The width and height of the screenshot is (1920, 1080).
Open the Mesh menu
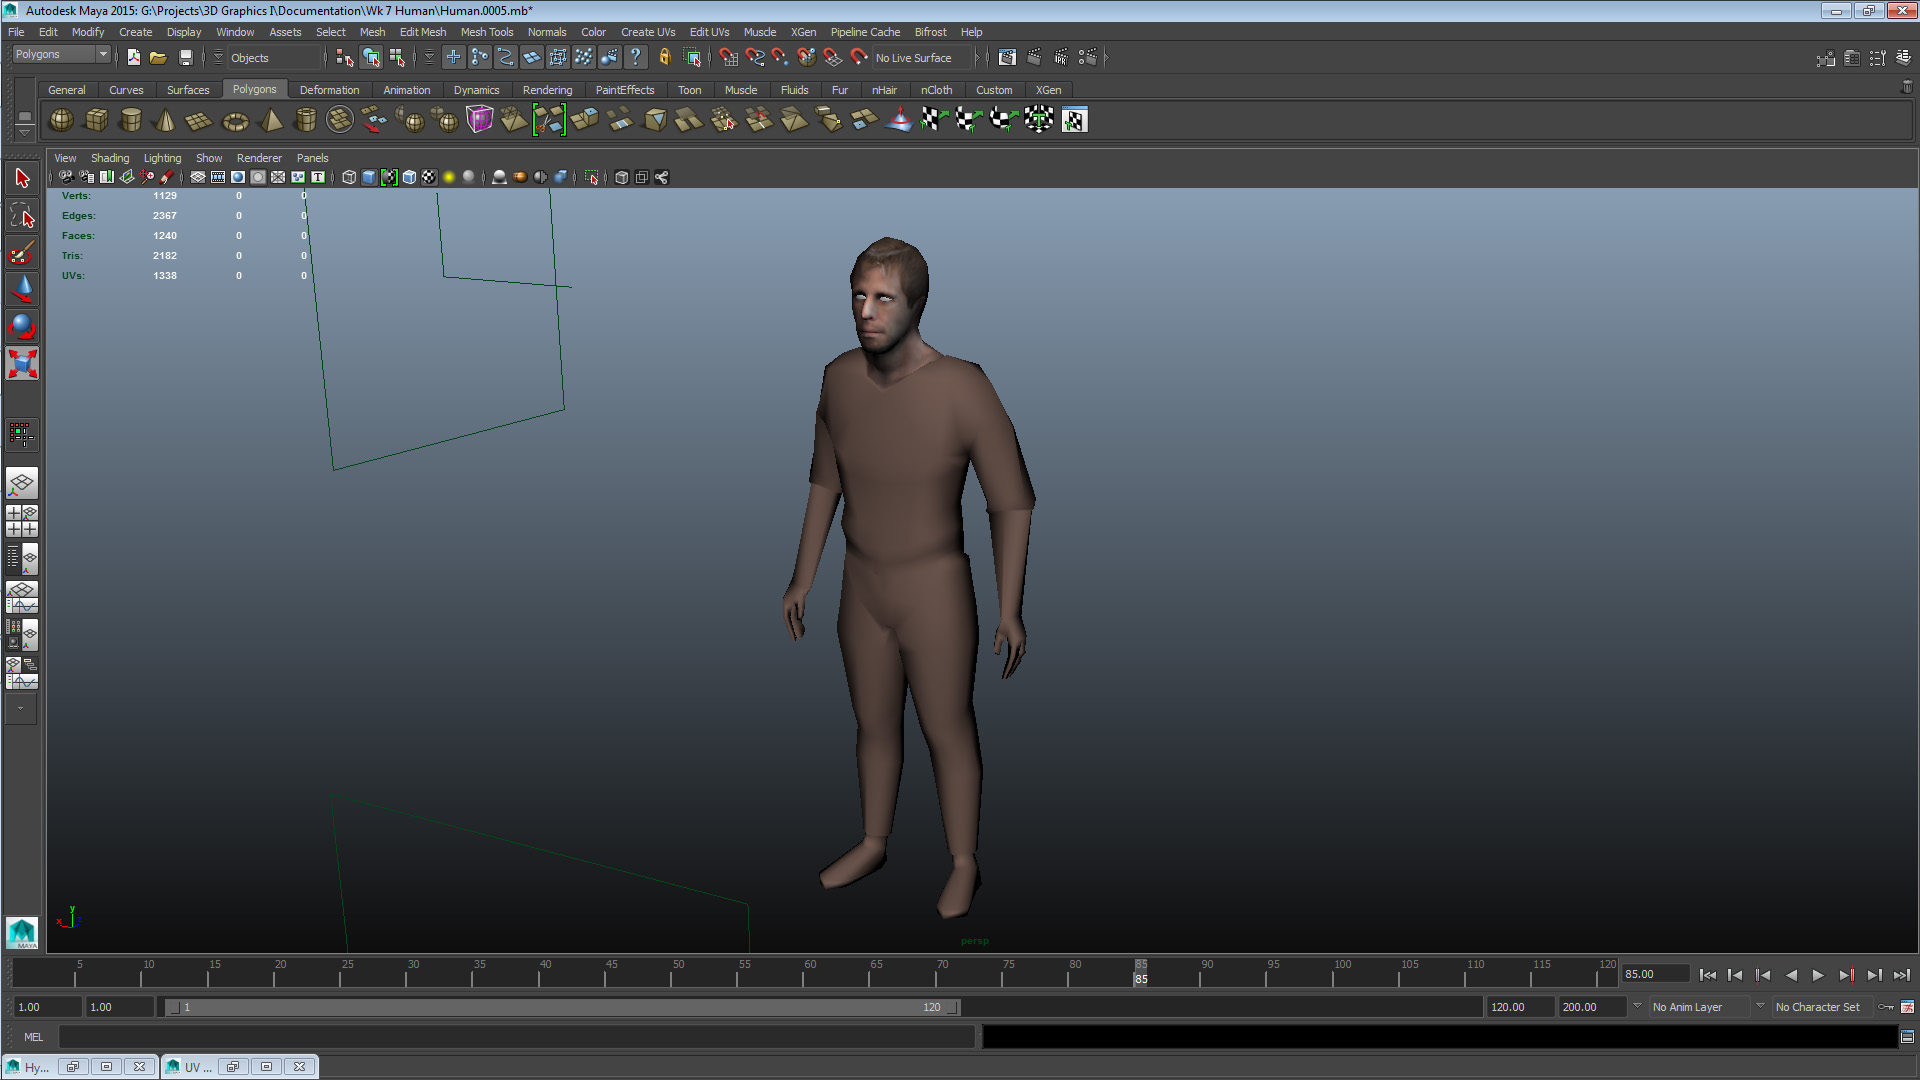[x=372, y=31]
